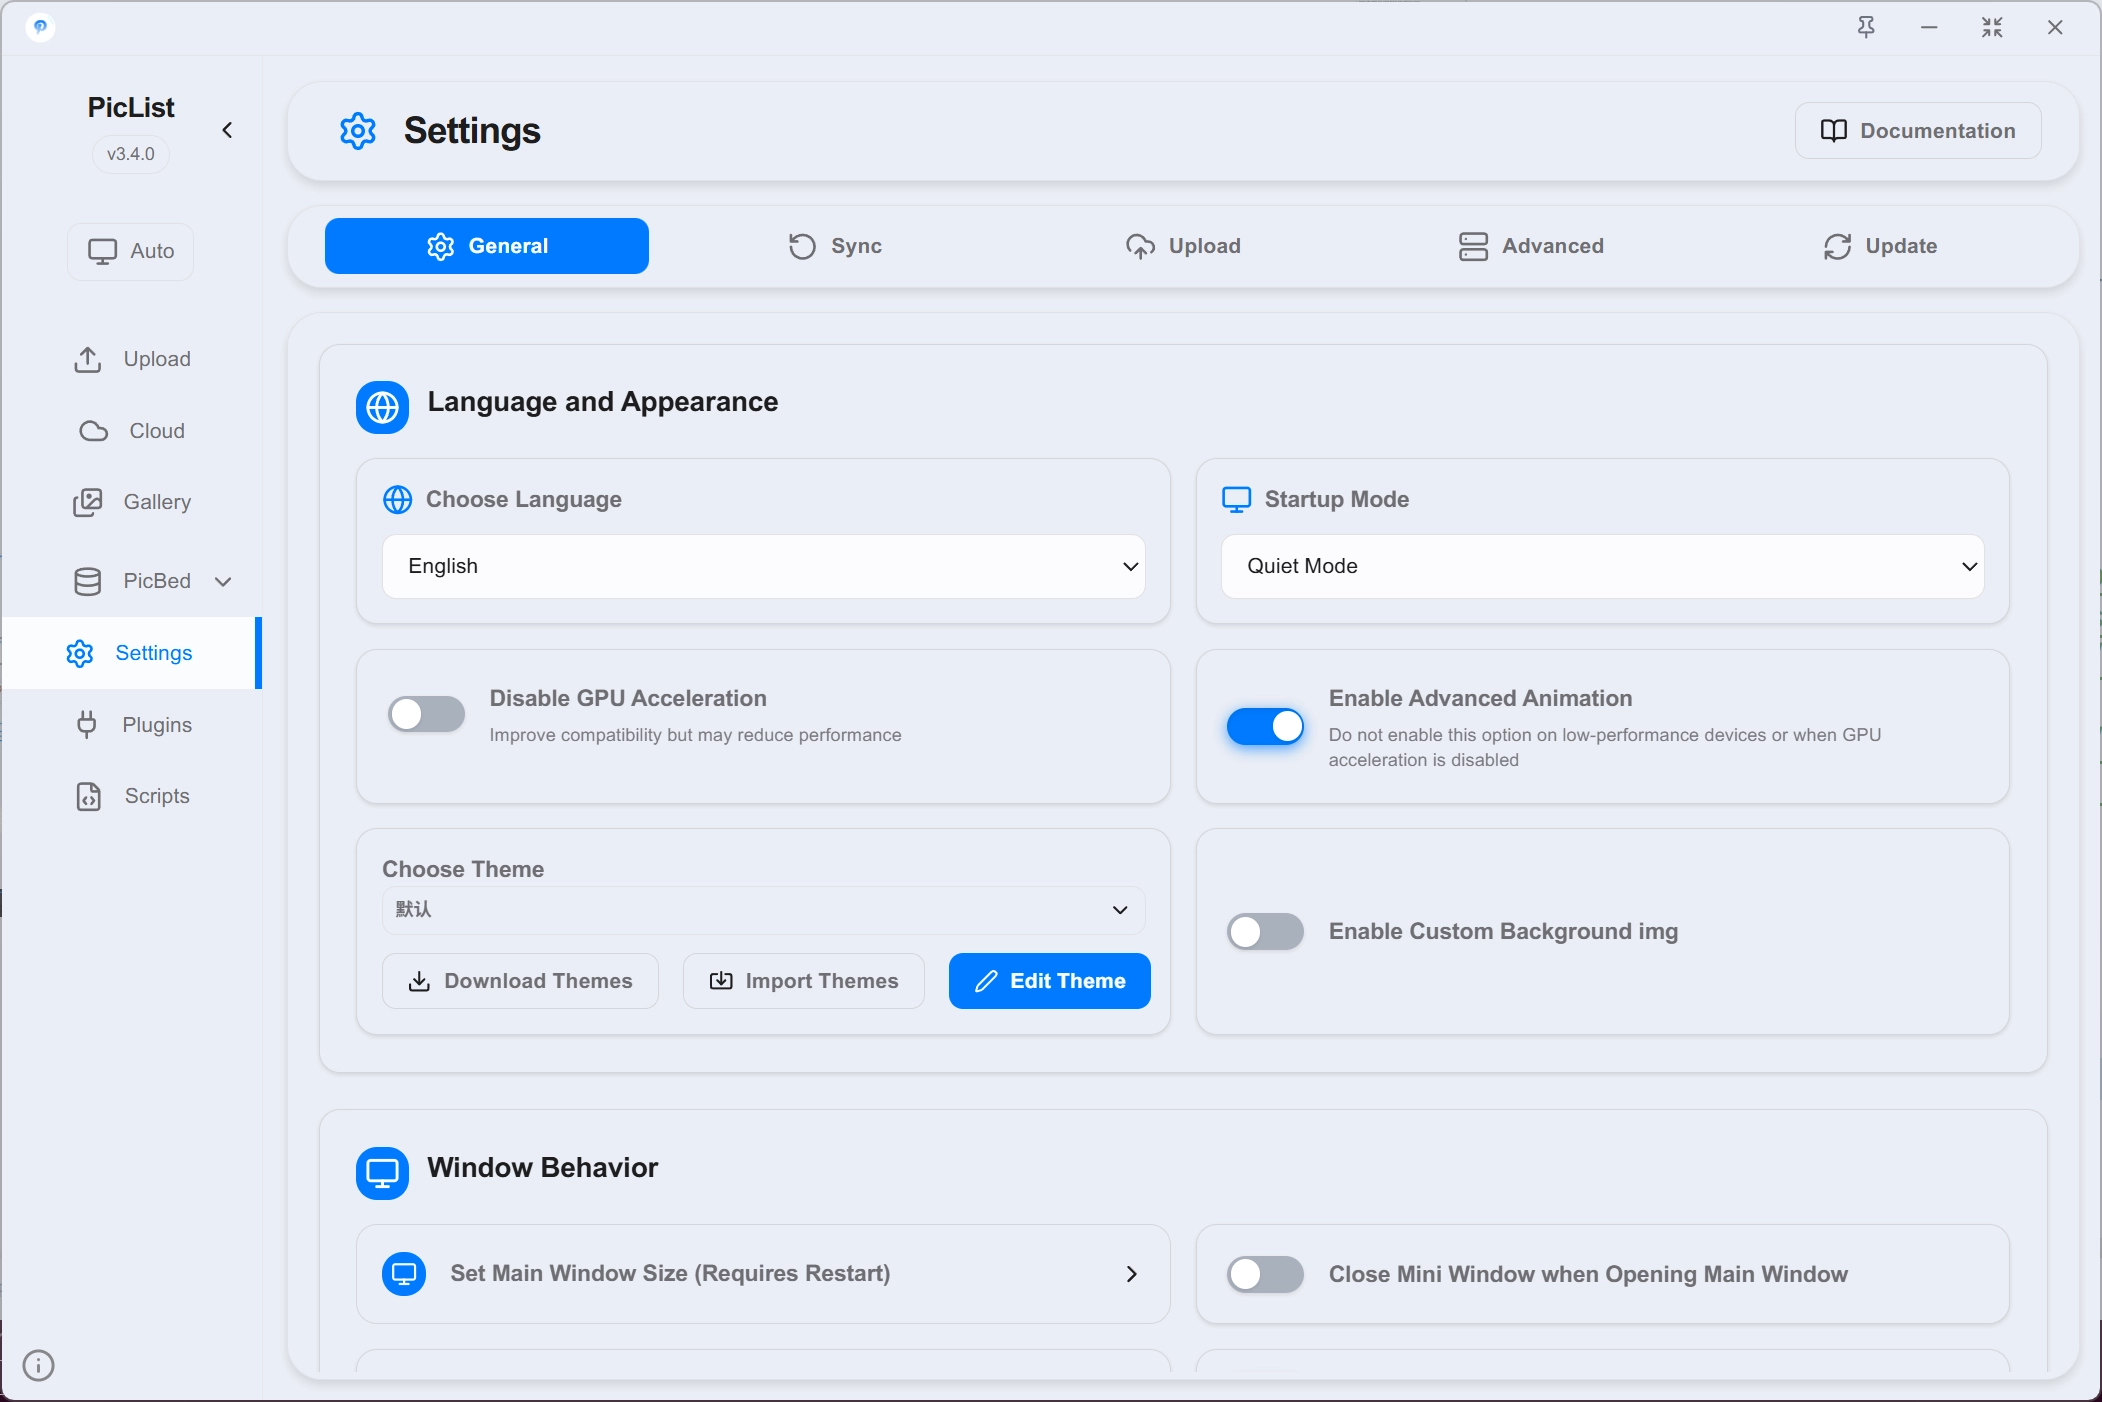The image size is (2102, 1402).
Task: Open the Documentation link button
Action: 1918,131
